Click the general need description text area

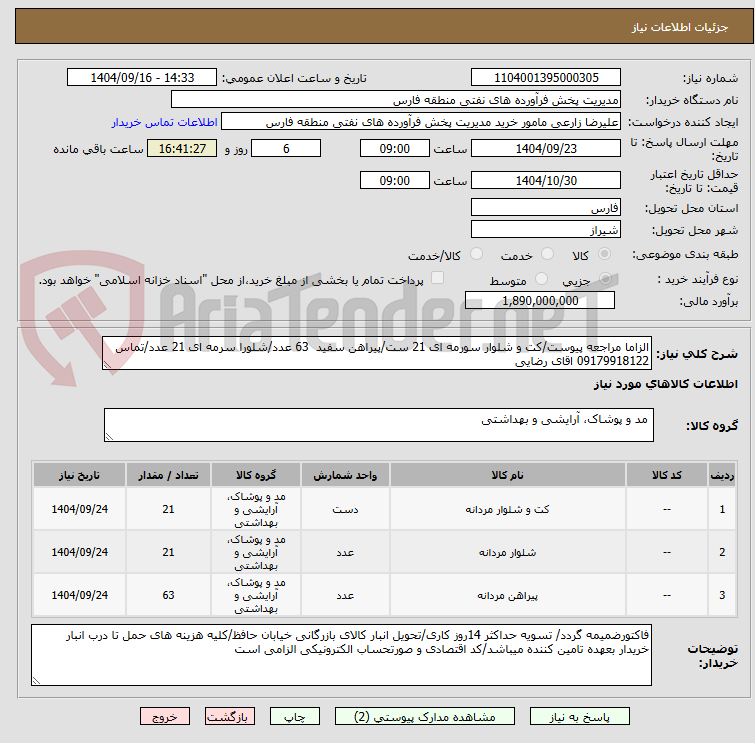pos(377,353)
